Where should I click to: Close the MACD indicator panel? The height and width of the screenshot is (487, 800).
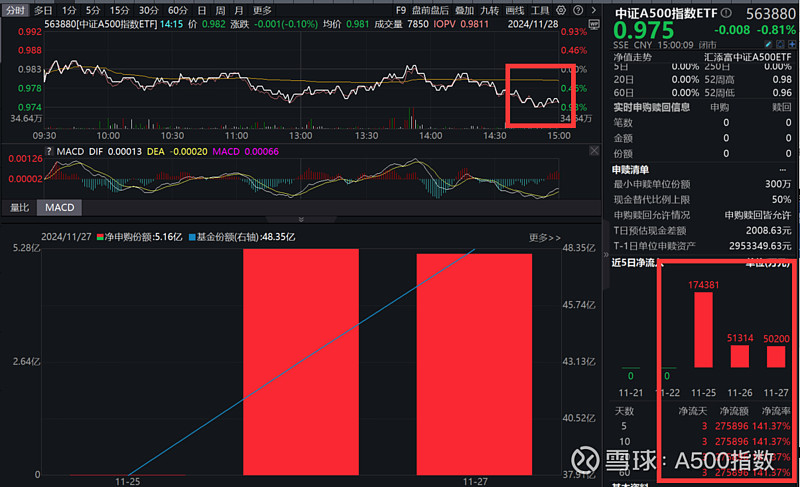tap(594, 150)
